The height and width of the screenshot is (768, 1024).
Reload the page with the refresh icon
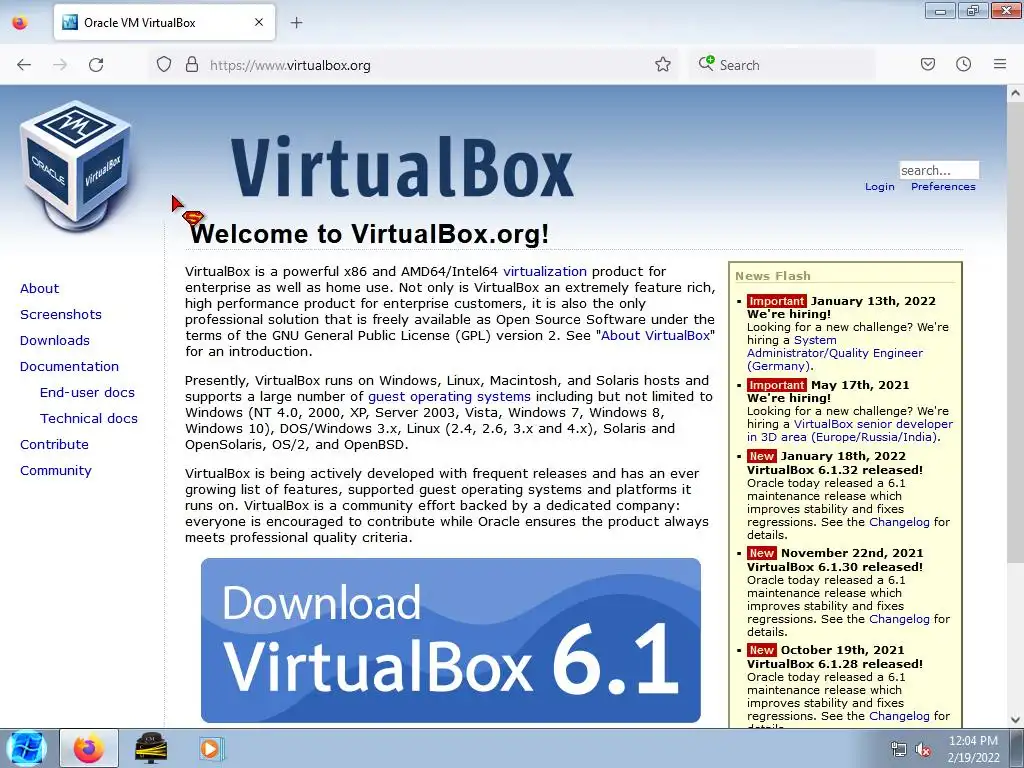pyautogui.click(x=96, y=65)
